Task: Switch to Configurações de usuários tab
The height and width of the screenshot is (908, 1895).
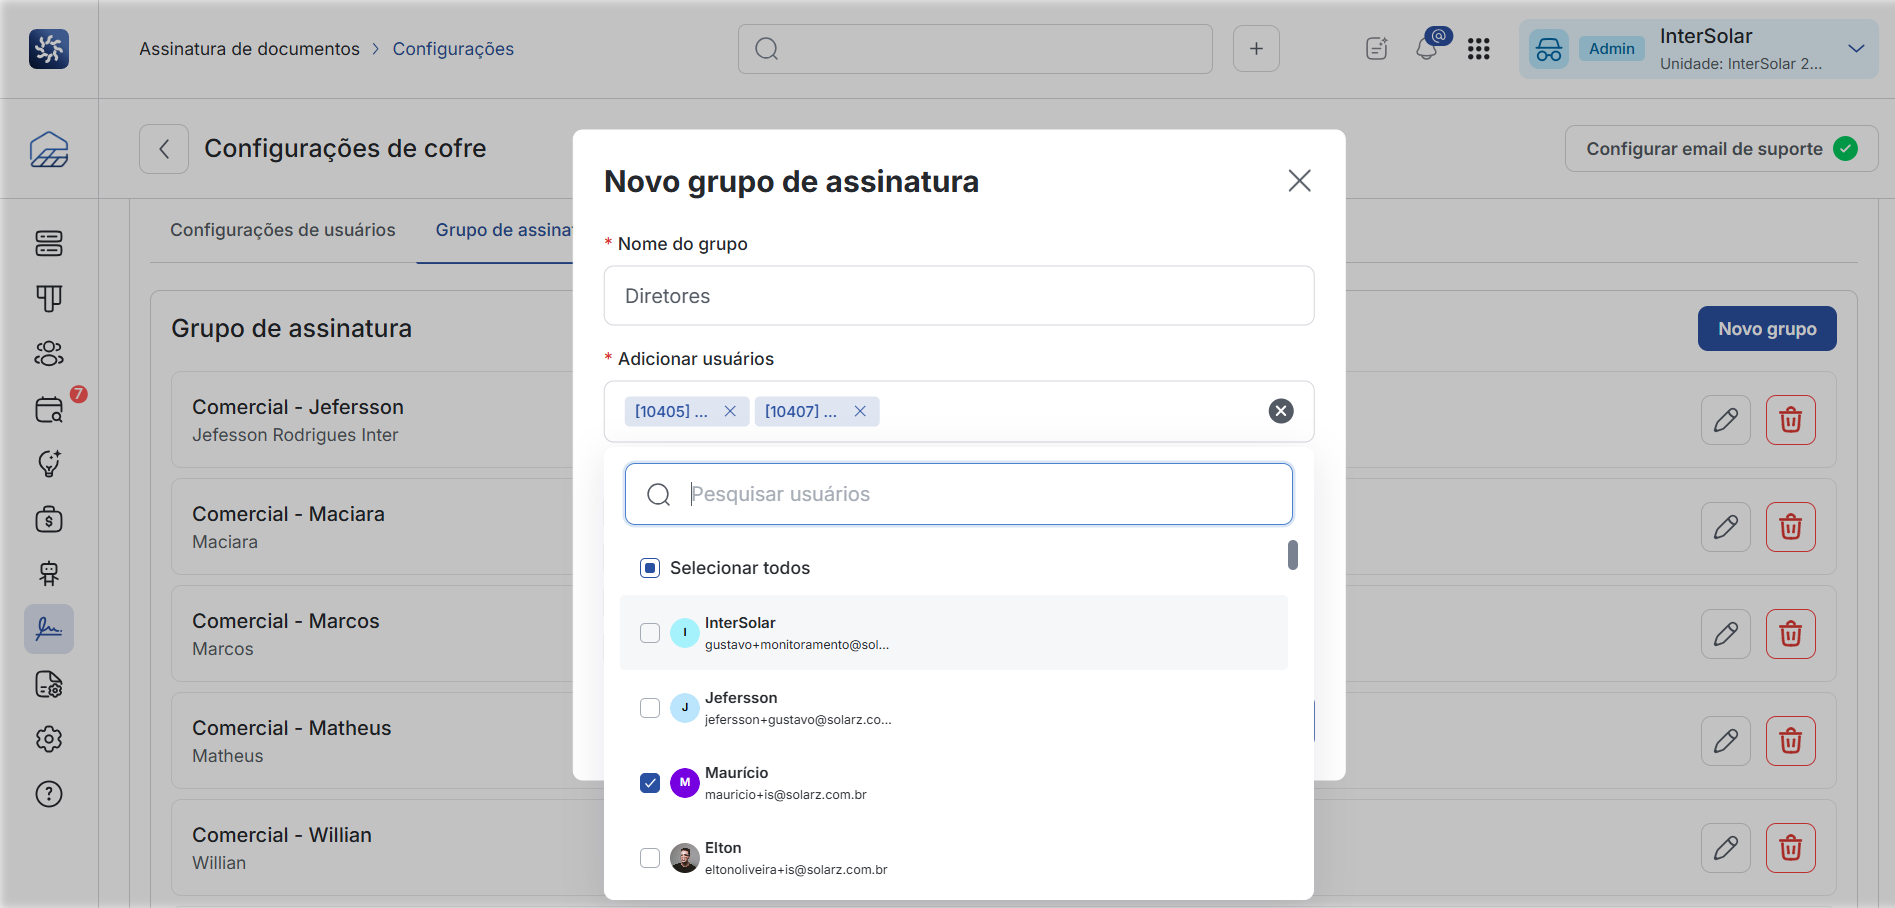Action: tap(283, 230)
